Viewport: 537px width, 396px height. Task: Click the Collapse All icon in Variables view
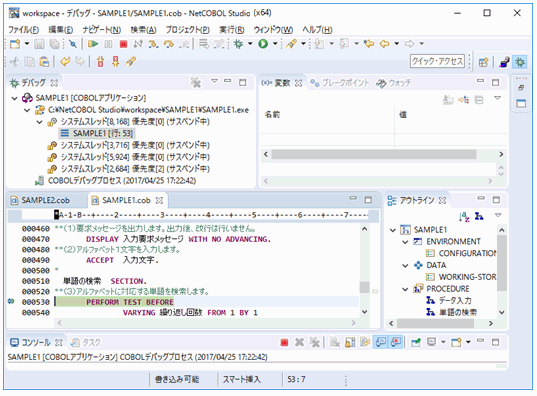point(479,100)
